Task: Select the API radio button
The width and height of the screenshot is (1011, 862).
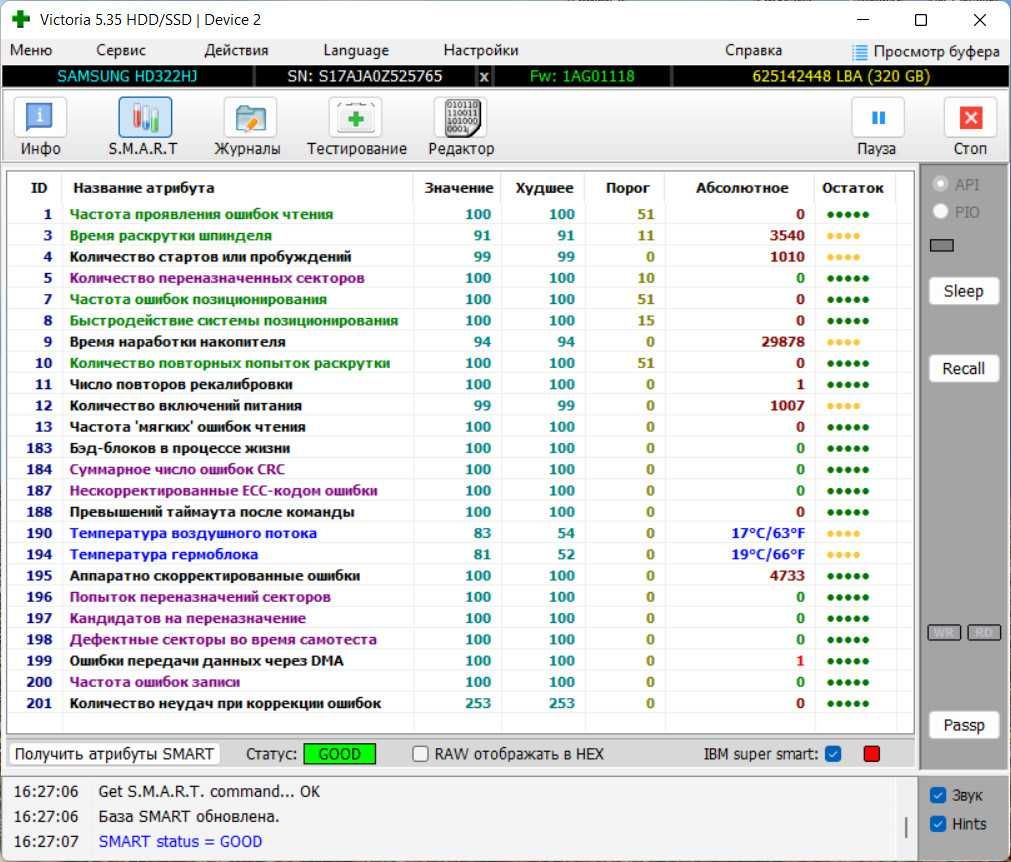Action: (x=941, y=184)
